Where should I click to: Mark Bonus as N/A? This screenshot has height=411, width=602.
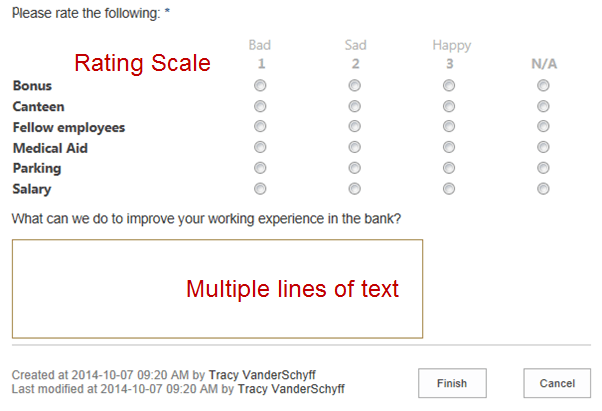coord(543,86)
